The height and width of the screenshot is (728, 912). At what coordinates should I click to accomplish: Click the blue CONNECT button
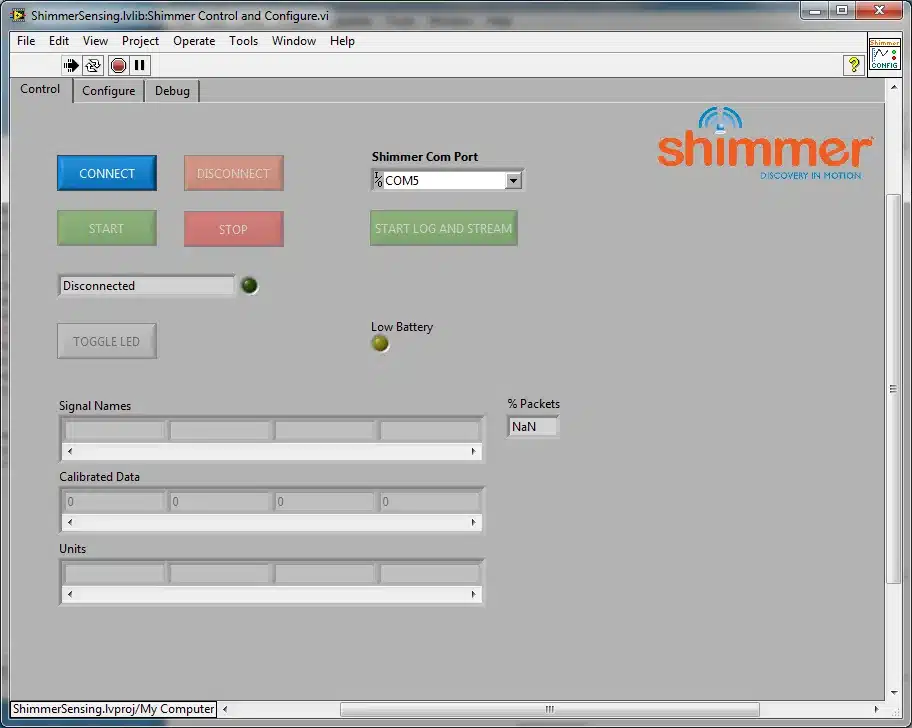pos(107,173)
